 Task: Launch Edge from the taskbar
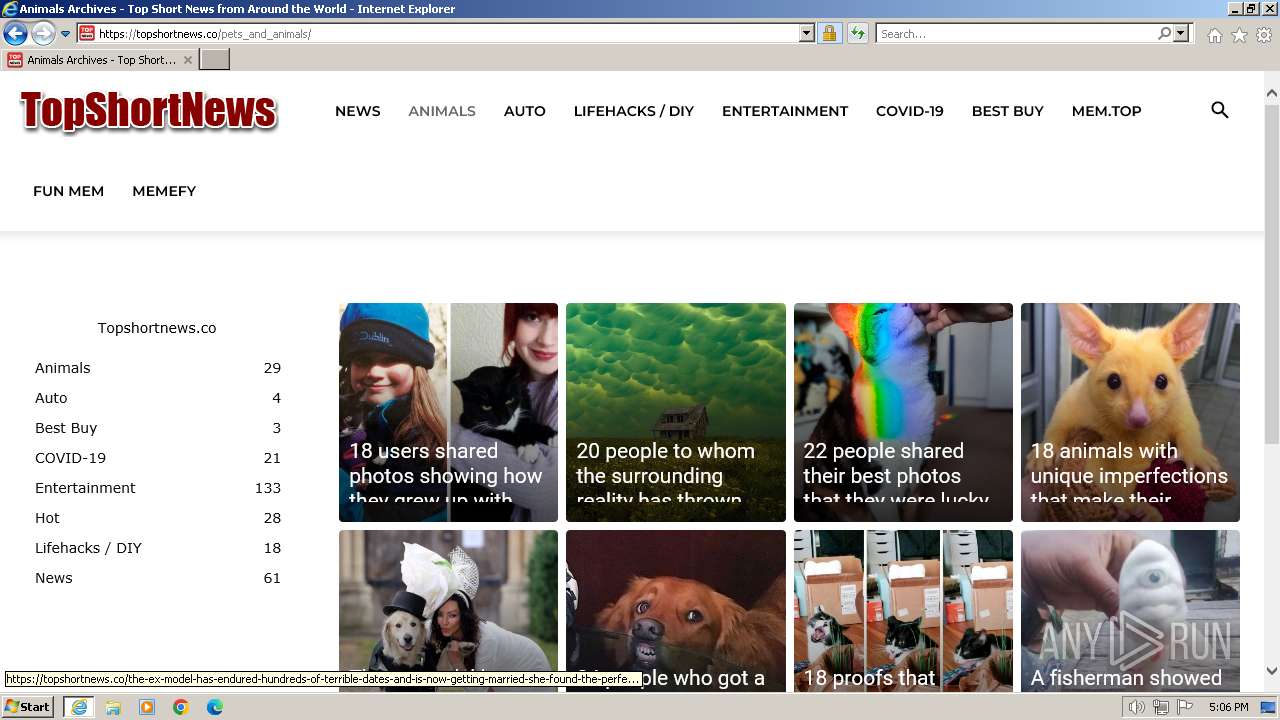coord(215,707)
